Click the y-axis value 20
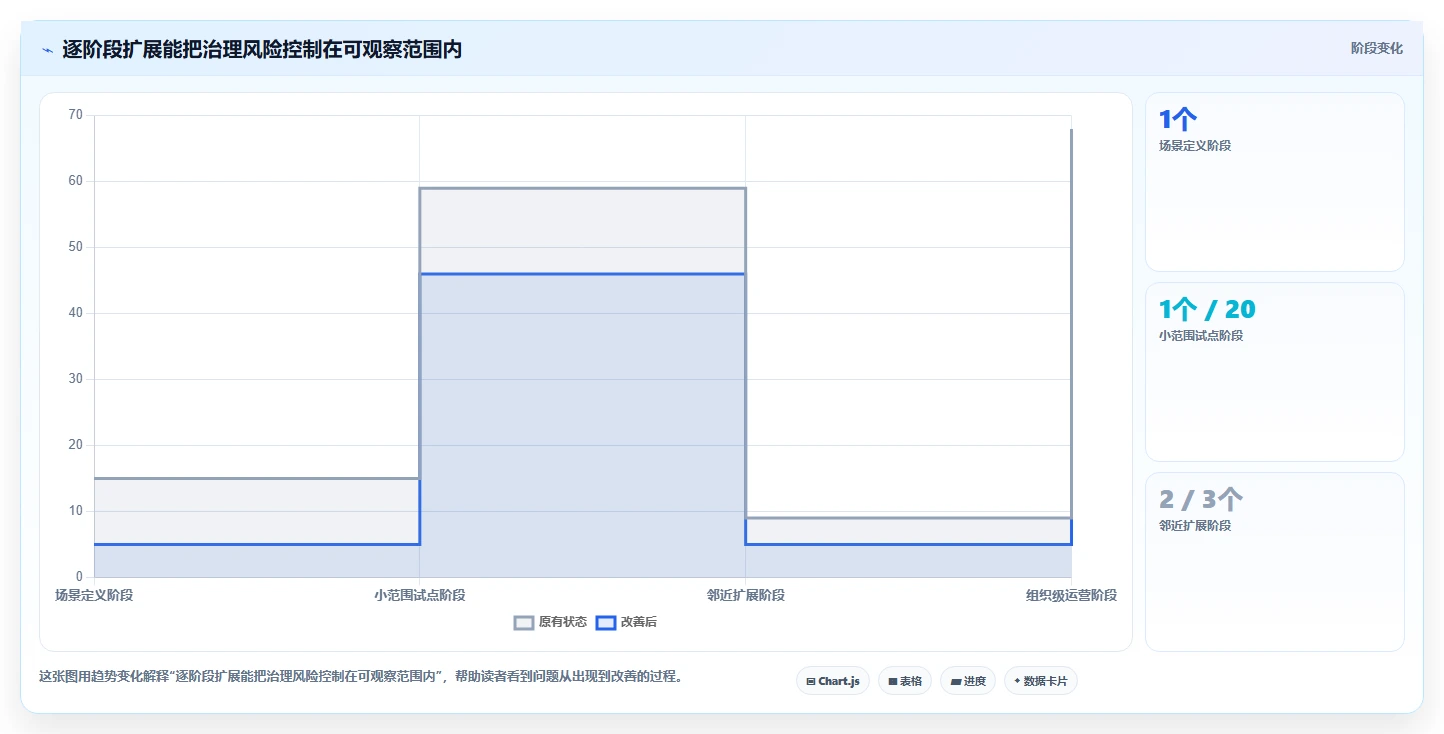 point(76,445)
